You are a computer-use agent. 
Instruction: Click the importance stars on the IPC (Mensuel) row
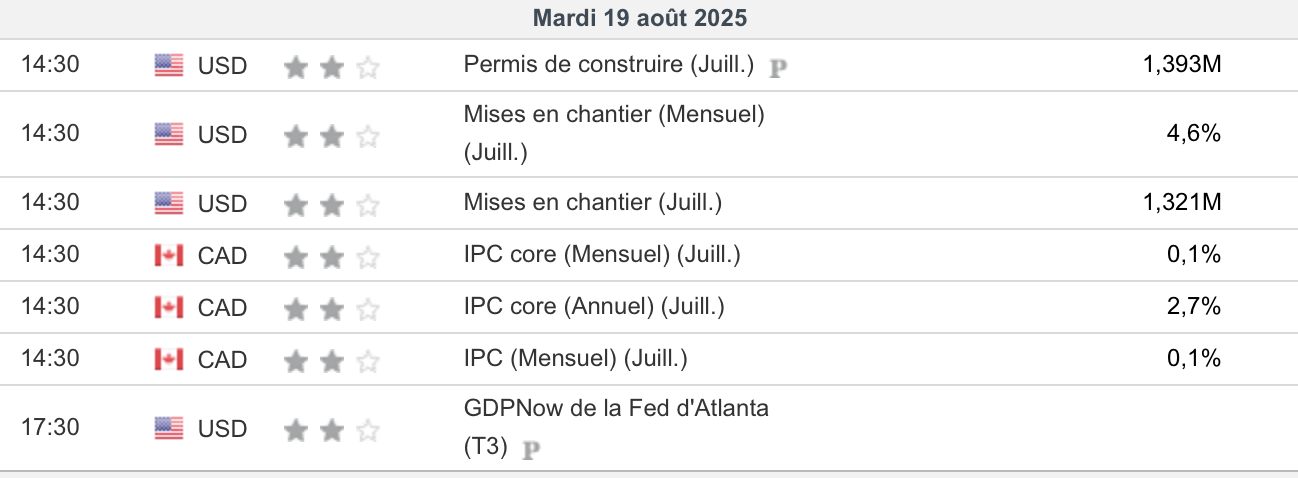[x=331, y=360]
